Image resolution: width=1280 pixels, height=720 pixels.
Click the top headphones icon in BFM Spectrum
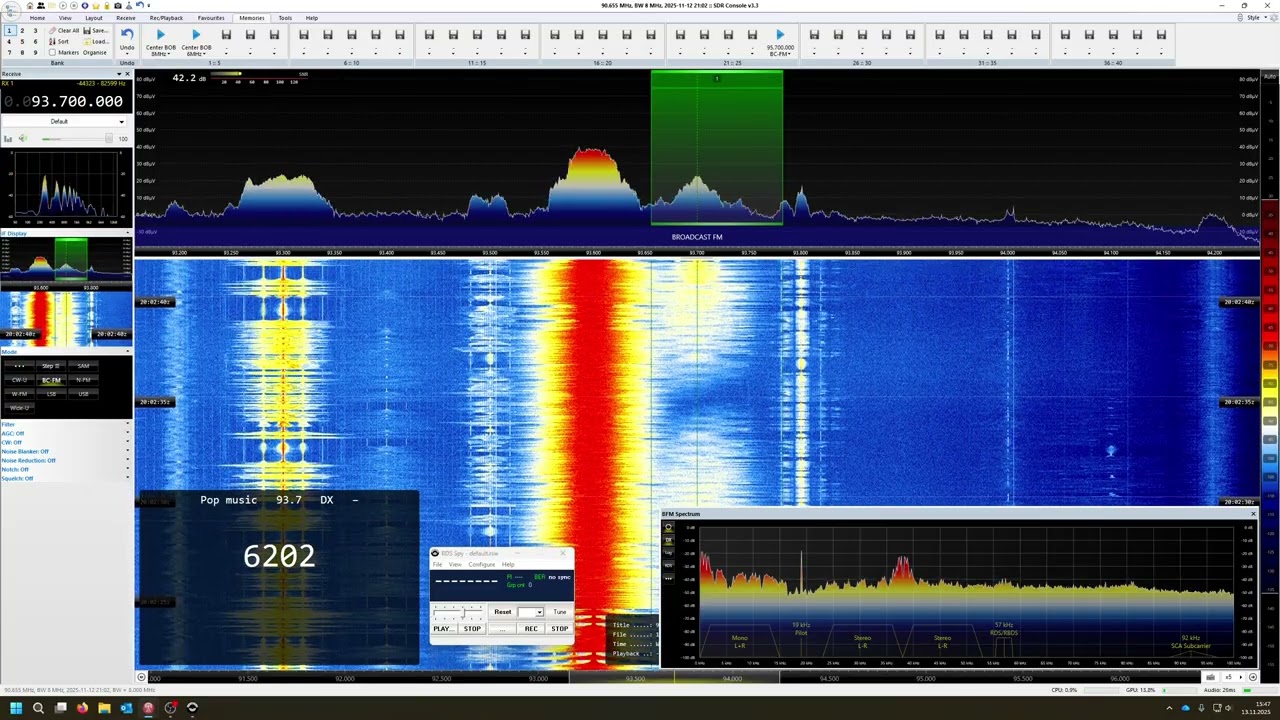pos(669,527)
